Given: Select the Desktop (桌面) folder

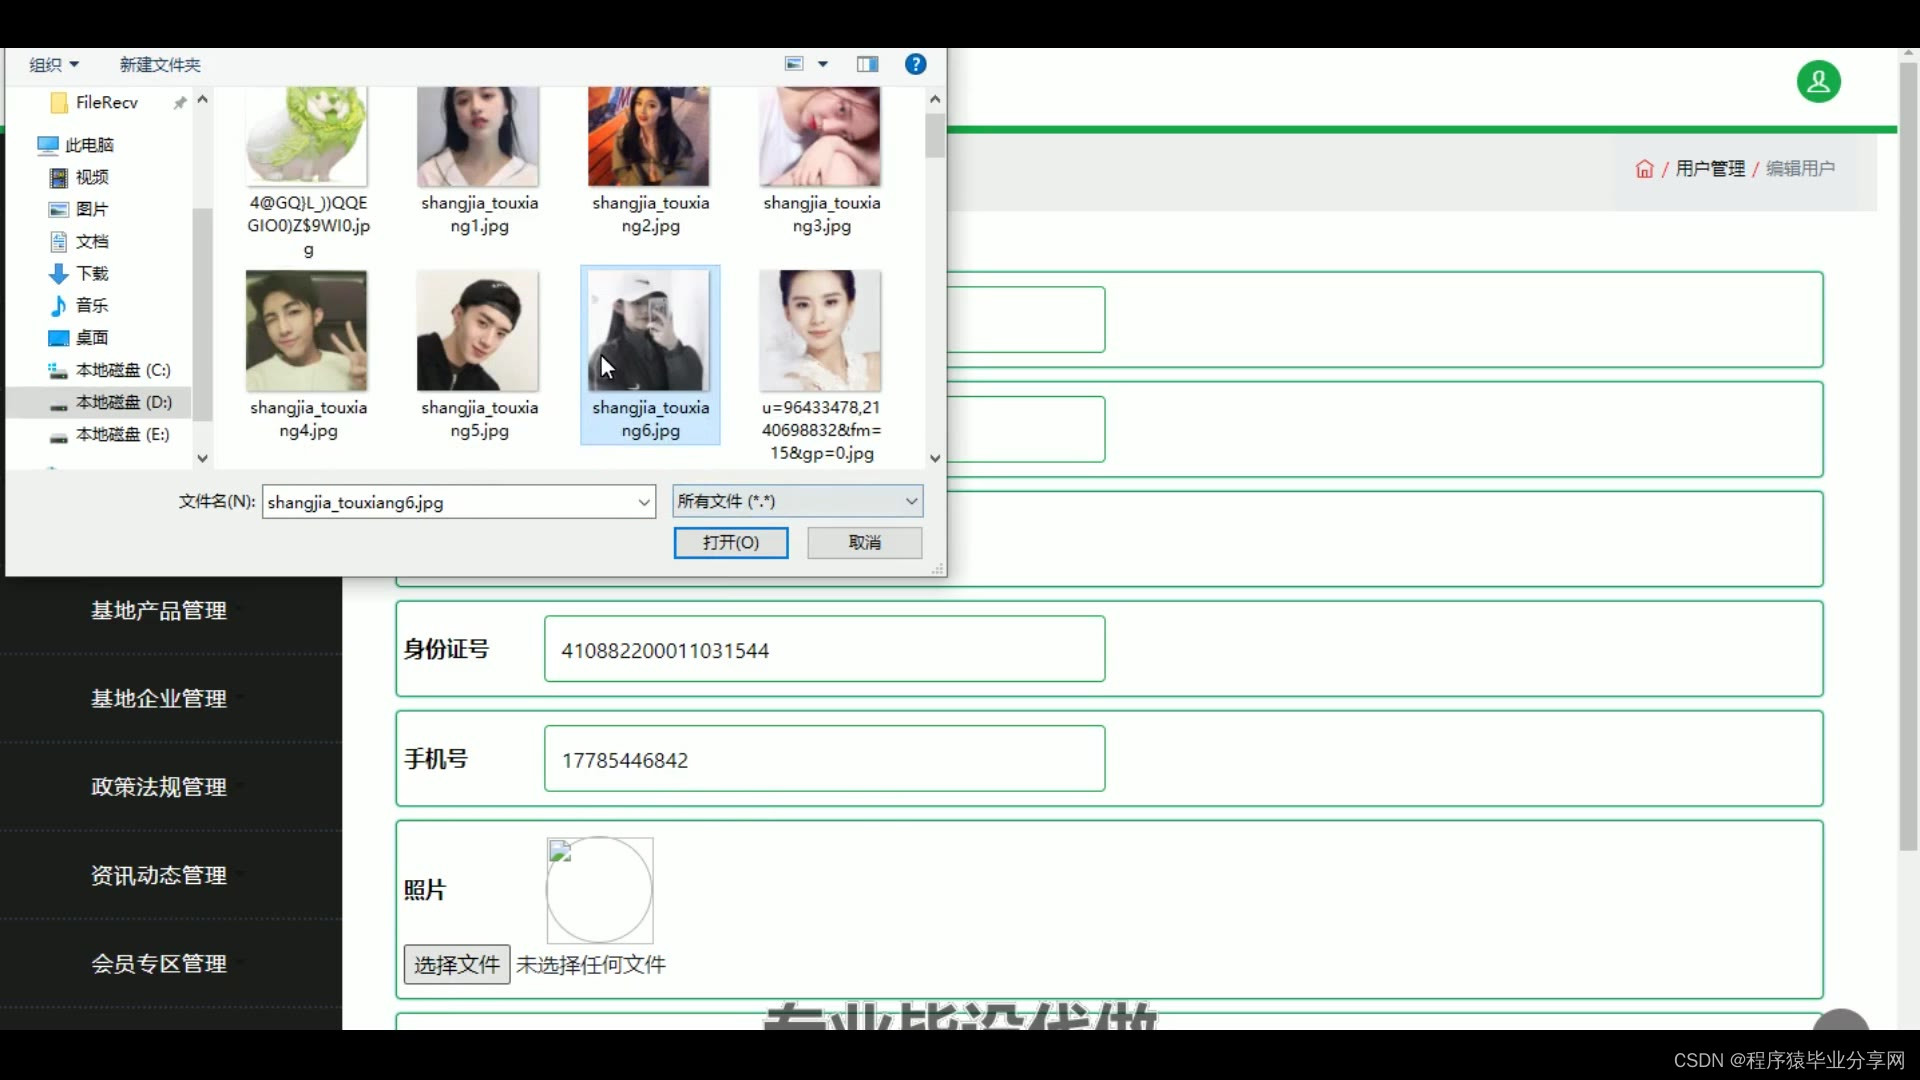Looking at the screenshot, I should (91, 338).
